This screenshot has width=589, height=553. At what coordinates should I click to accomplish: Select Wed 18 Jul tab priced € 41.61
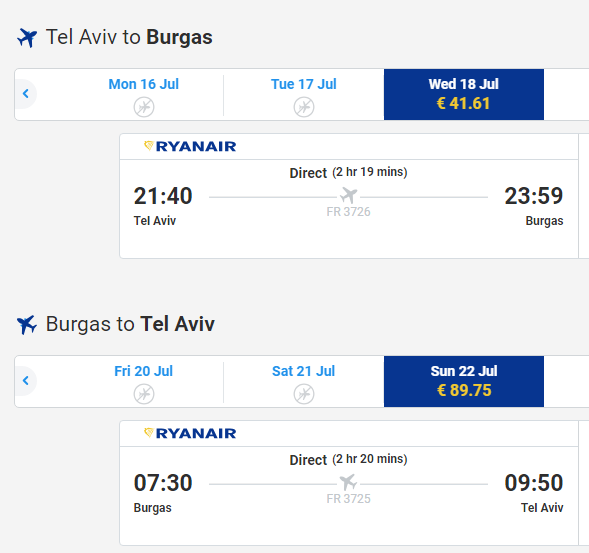[x=464, y=95]
